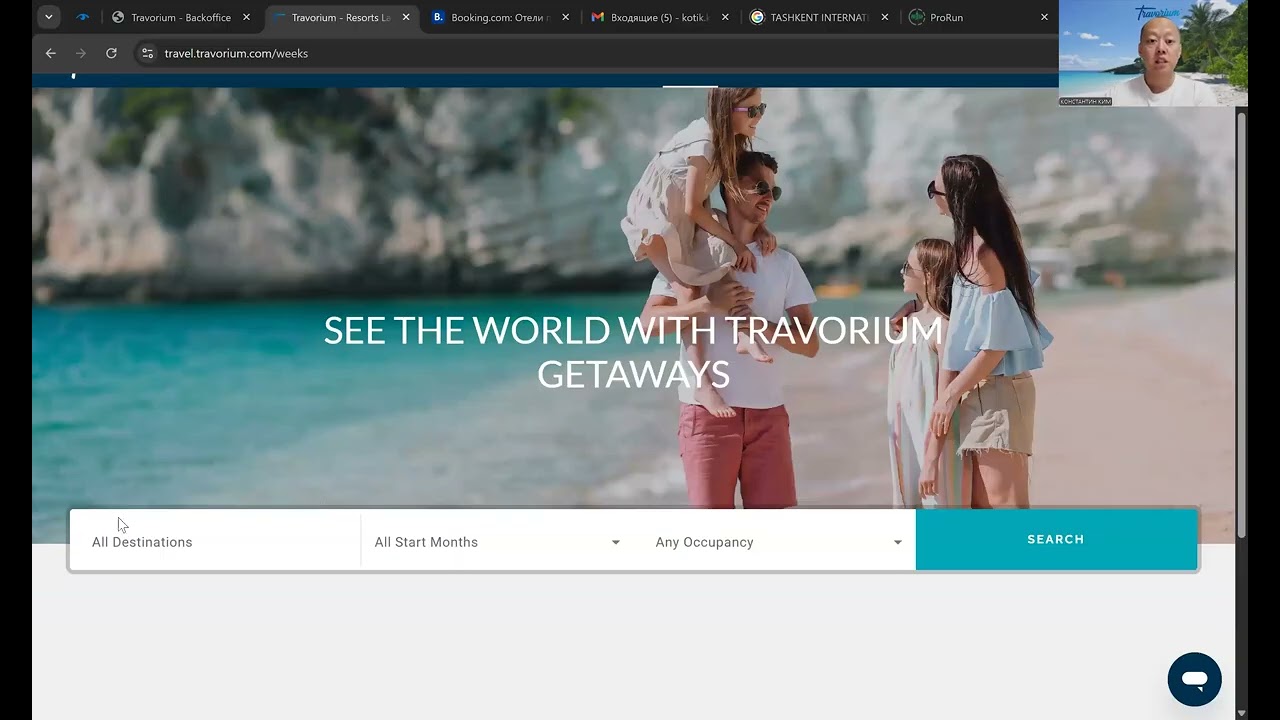Close the Travorium - Backoffice tab
The width and height of the screenshot is (1280, 720).
tap(246, 17)
